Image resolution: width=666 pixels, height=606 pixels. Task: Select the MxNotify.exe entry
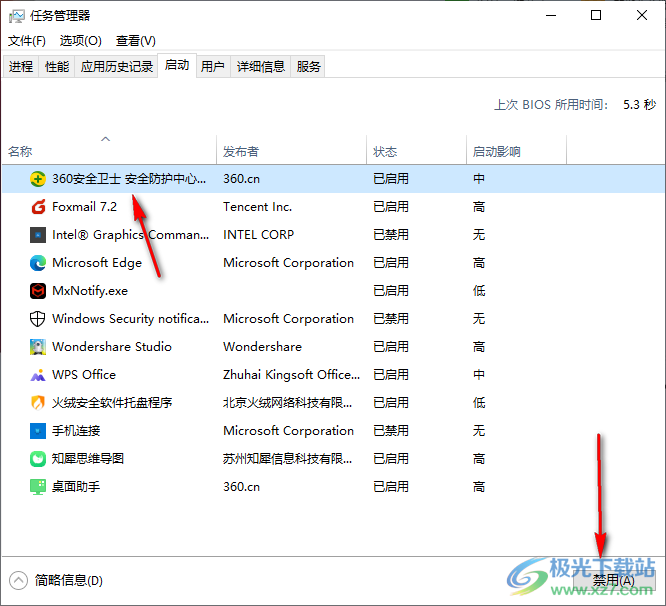[x=90, y=291]
